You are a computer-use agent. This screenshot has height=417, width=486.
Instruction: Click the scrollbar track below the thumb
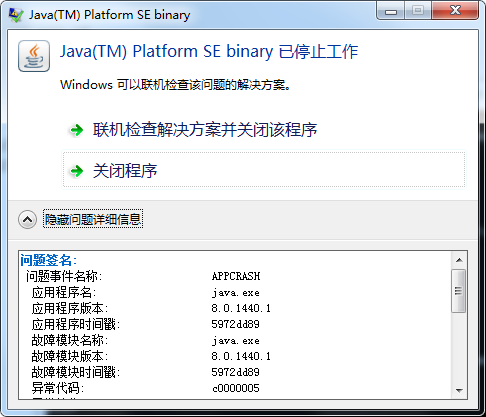point(459,348)
